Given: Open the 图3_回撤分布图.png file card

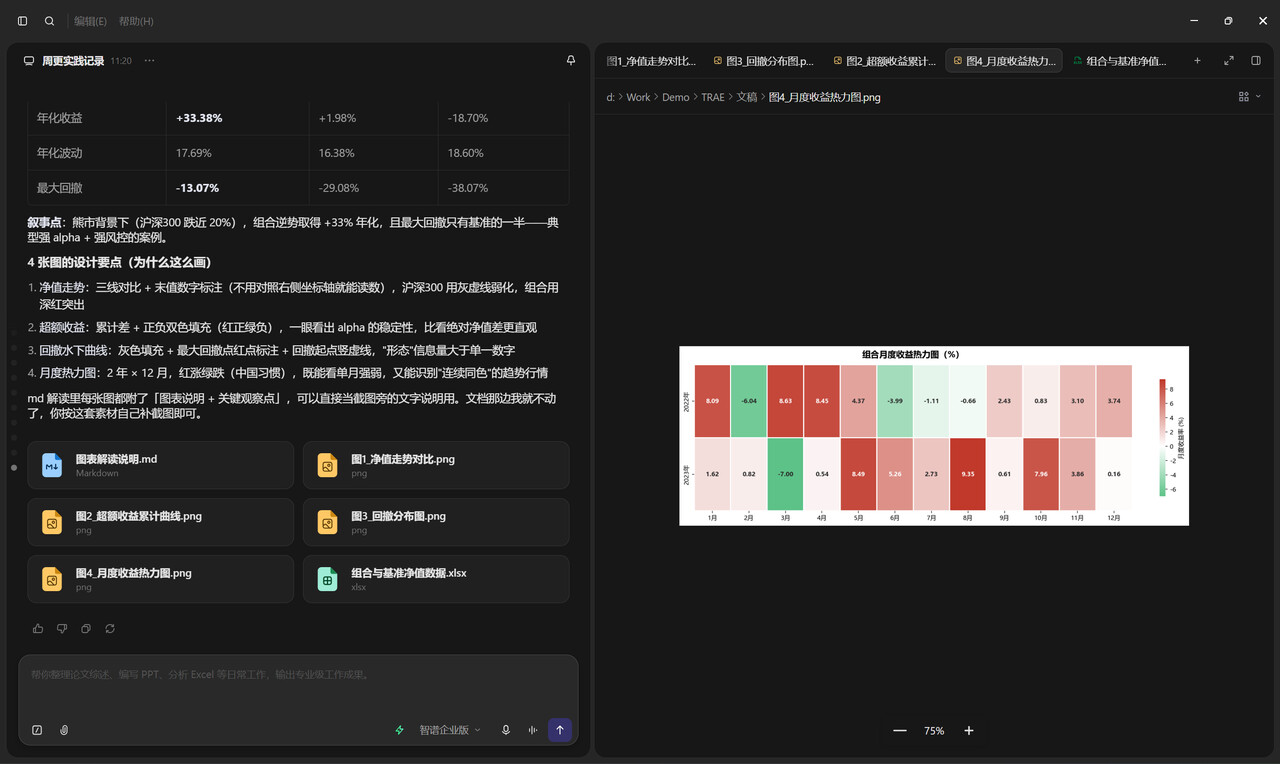Looking at the screenshot, I should point(436,523).
